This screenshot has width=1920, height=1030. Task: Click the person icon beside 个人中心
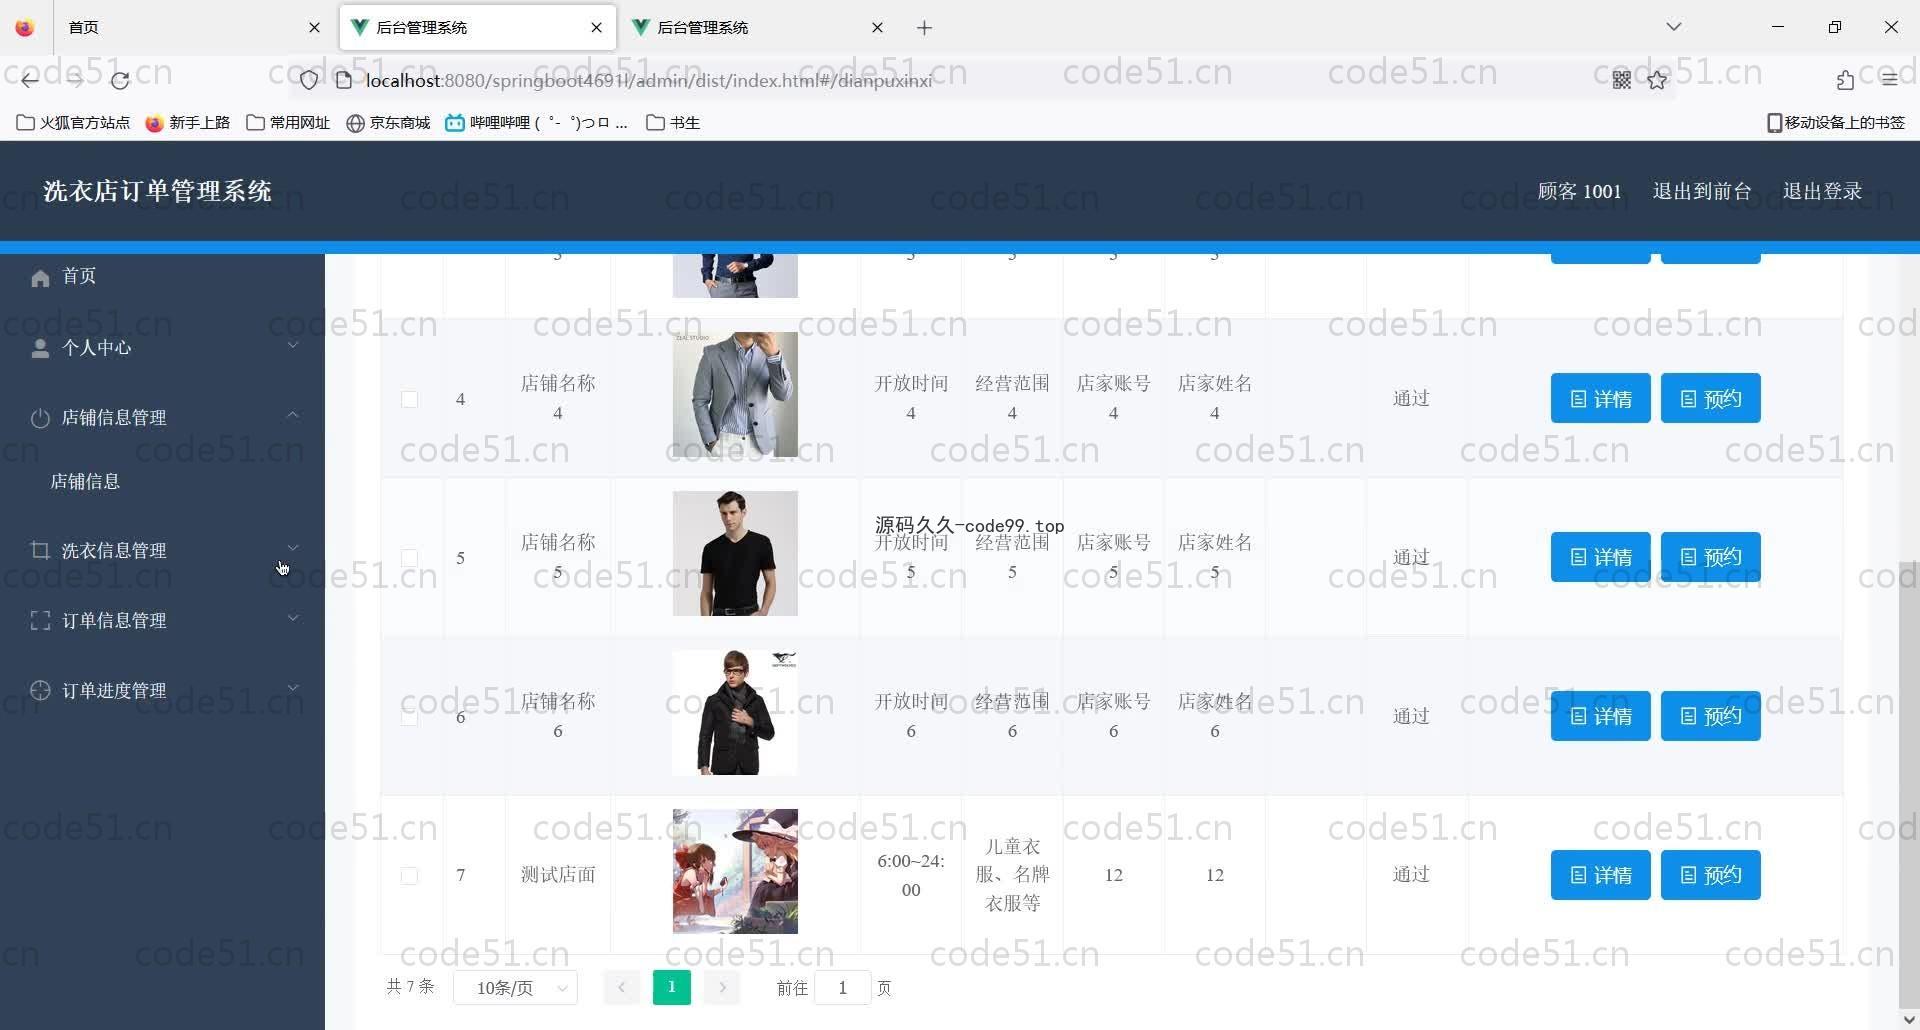40,348
